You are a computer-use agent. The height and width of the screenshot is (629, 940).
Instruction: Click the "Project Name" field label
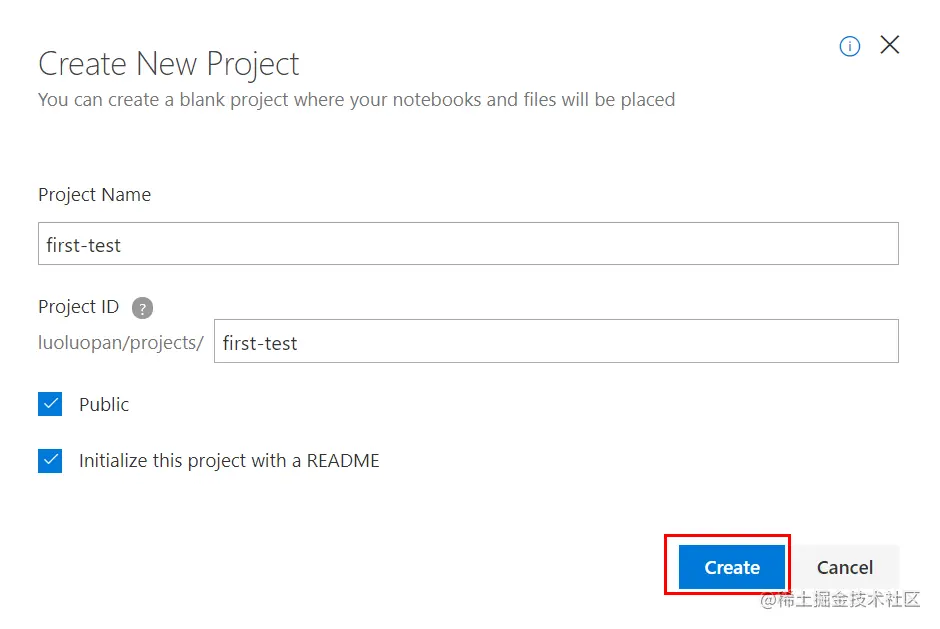pos(94,195)
